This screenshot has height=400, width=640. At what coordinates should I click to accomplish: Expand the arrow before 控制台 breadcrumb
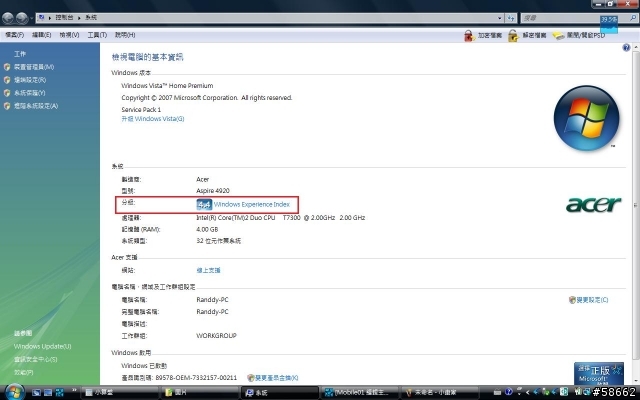click(x=50, y=18)
